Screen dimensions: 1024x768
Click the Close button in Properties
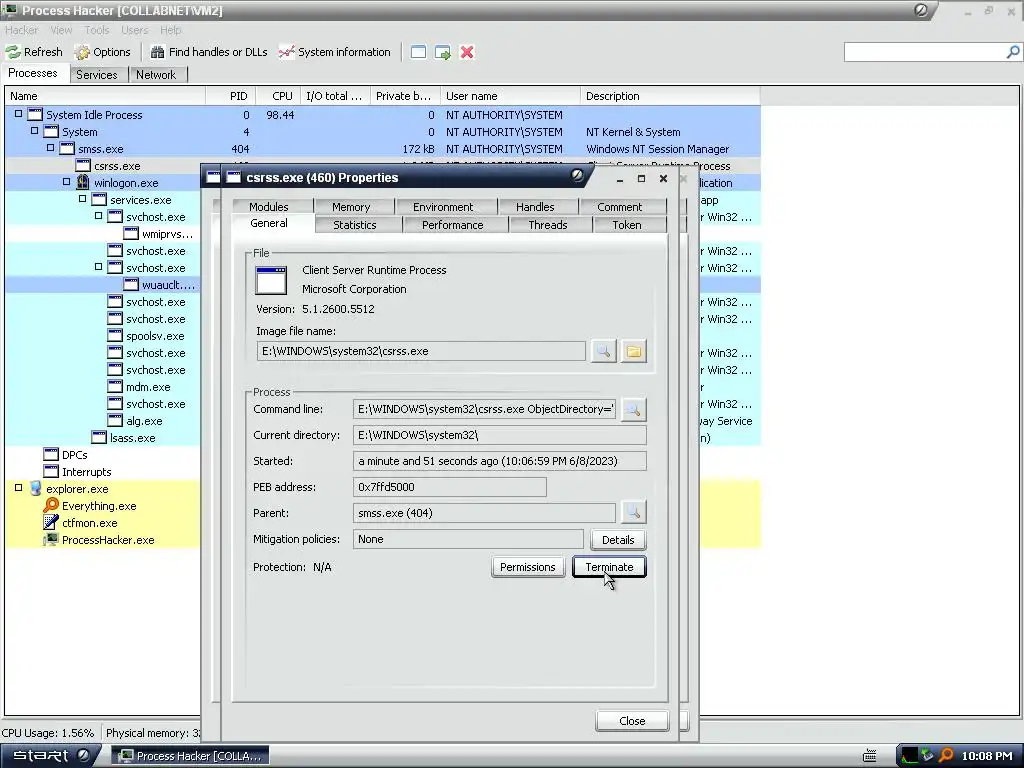[632, 720]
